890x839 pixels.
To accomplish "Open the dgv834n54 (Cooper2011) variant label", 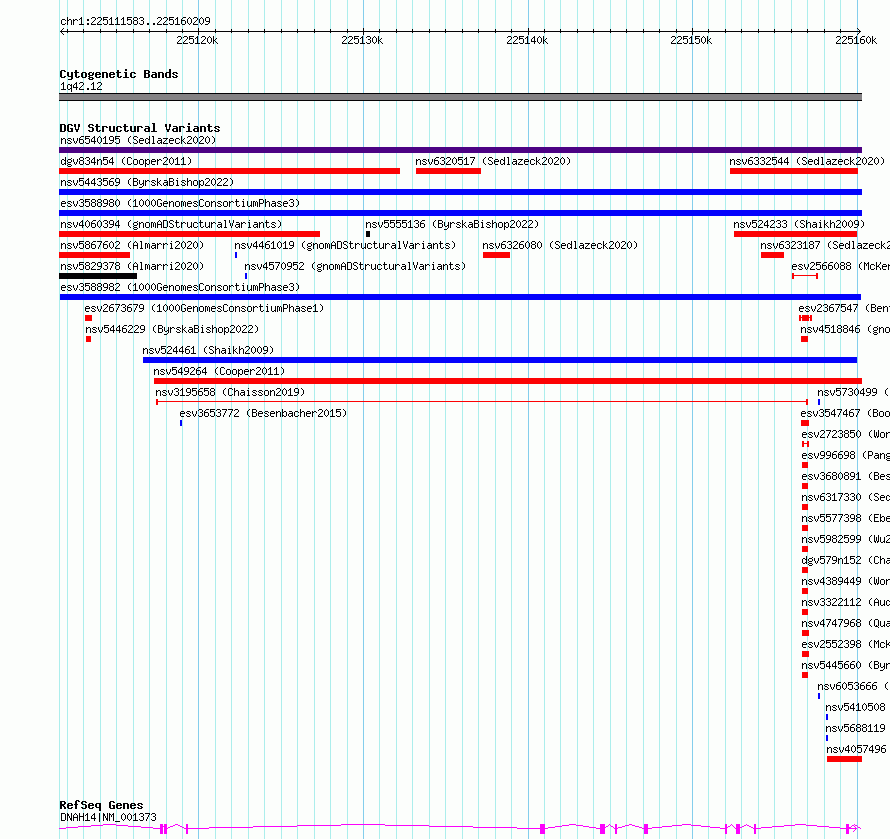I will point(126,161).
